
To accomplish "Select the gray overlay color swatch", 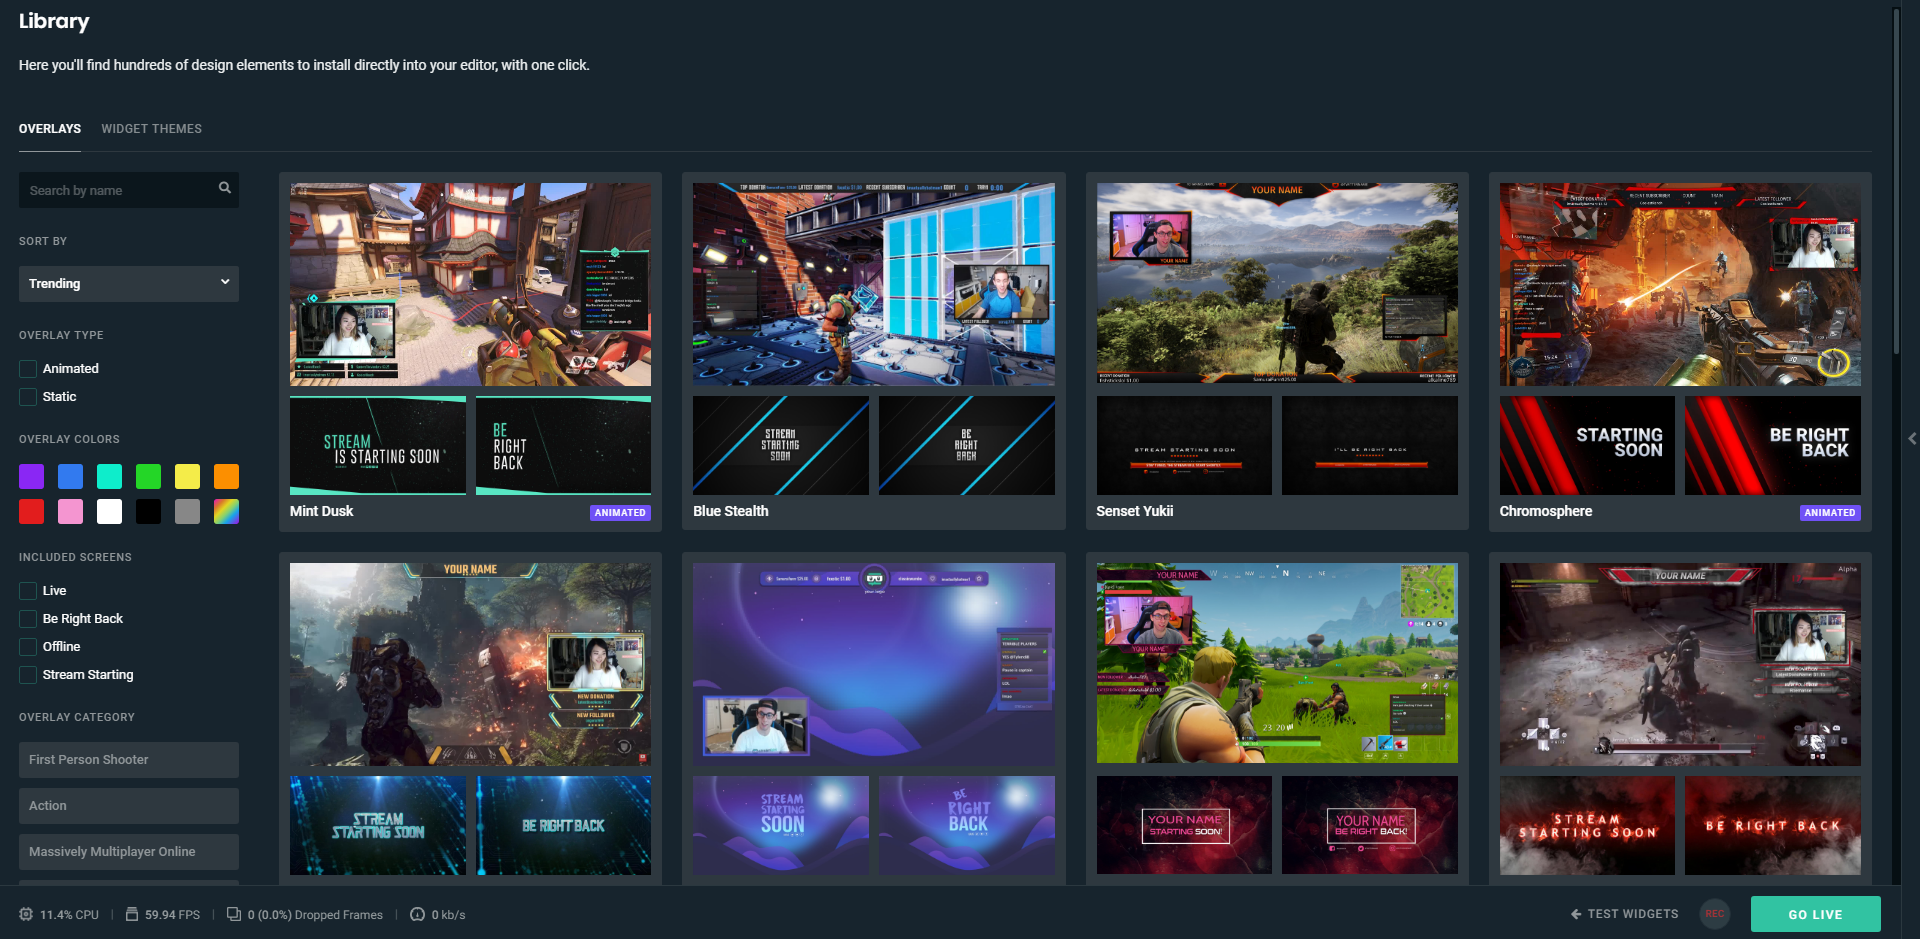I will click(x=187, y=512).
